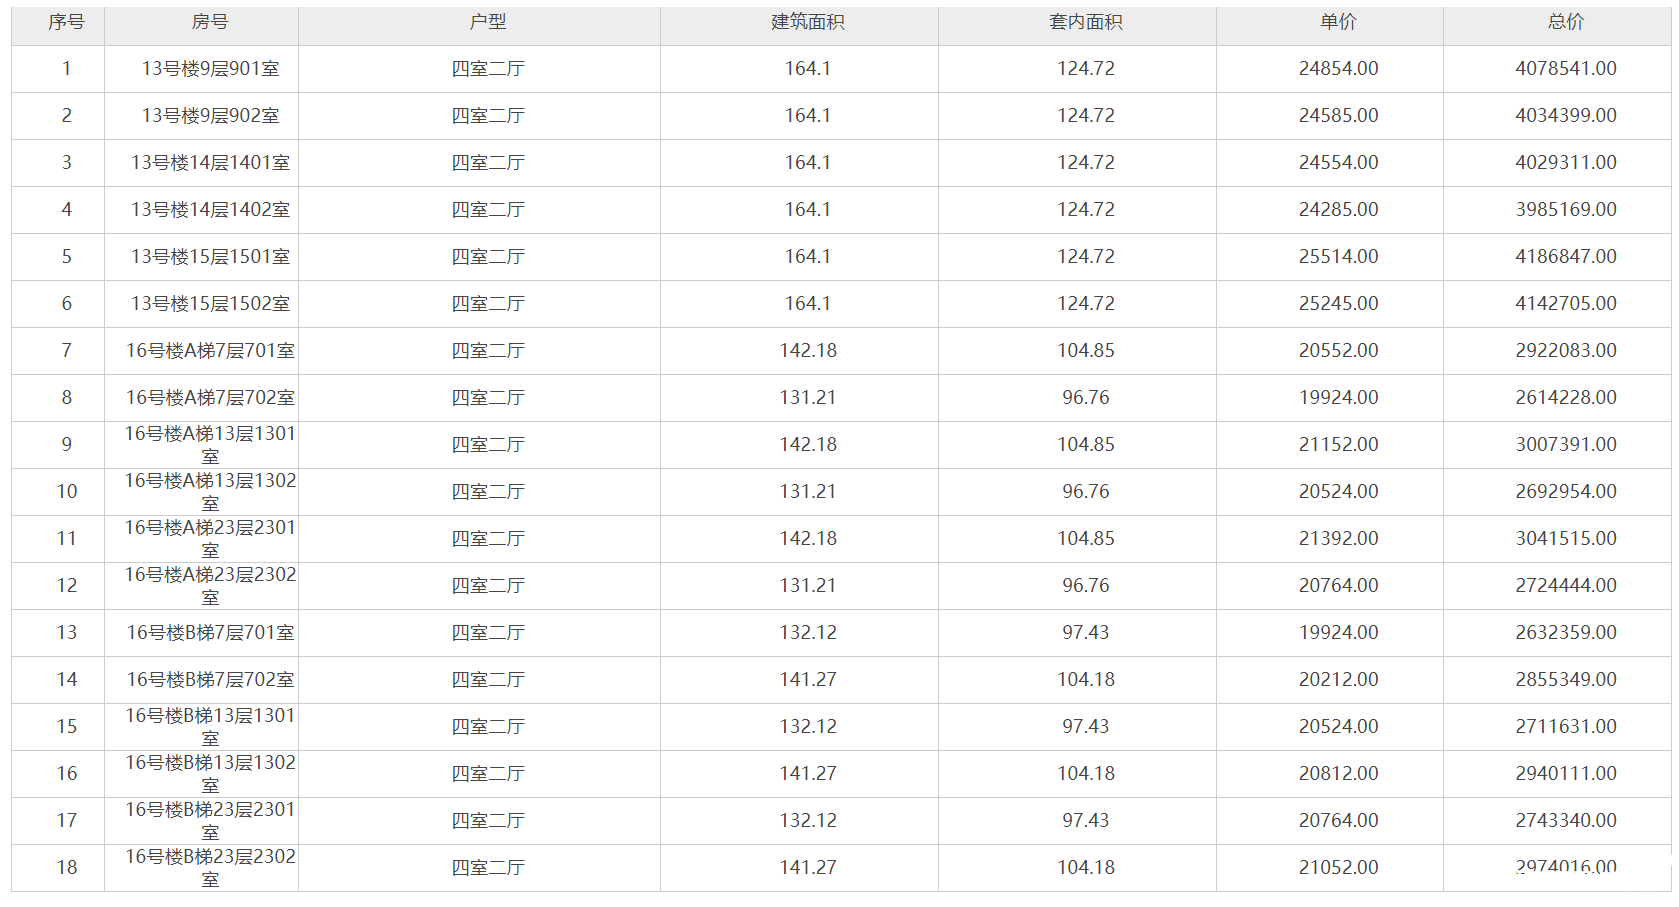The image size is (1679, 907).
Task: Select room 16号楼B梯7层701室 cell
Action: point(210,633)
